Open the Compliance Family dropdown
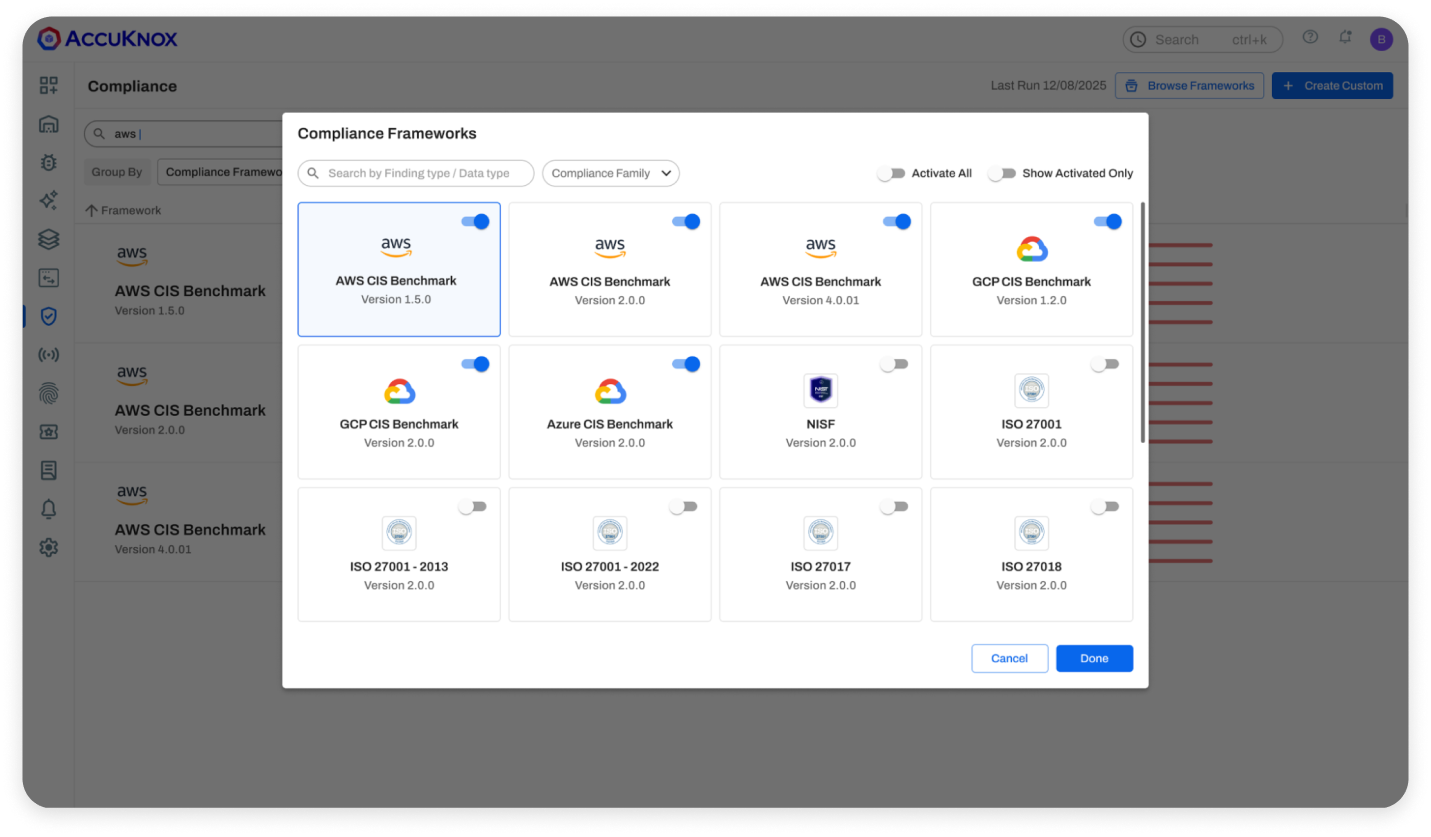Image resolution: width=1431 pixels, height=837 pixels. (610, 173)
